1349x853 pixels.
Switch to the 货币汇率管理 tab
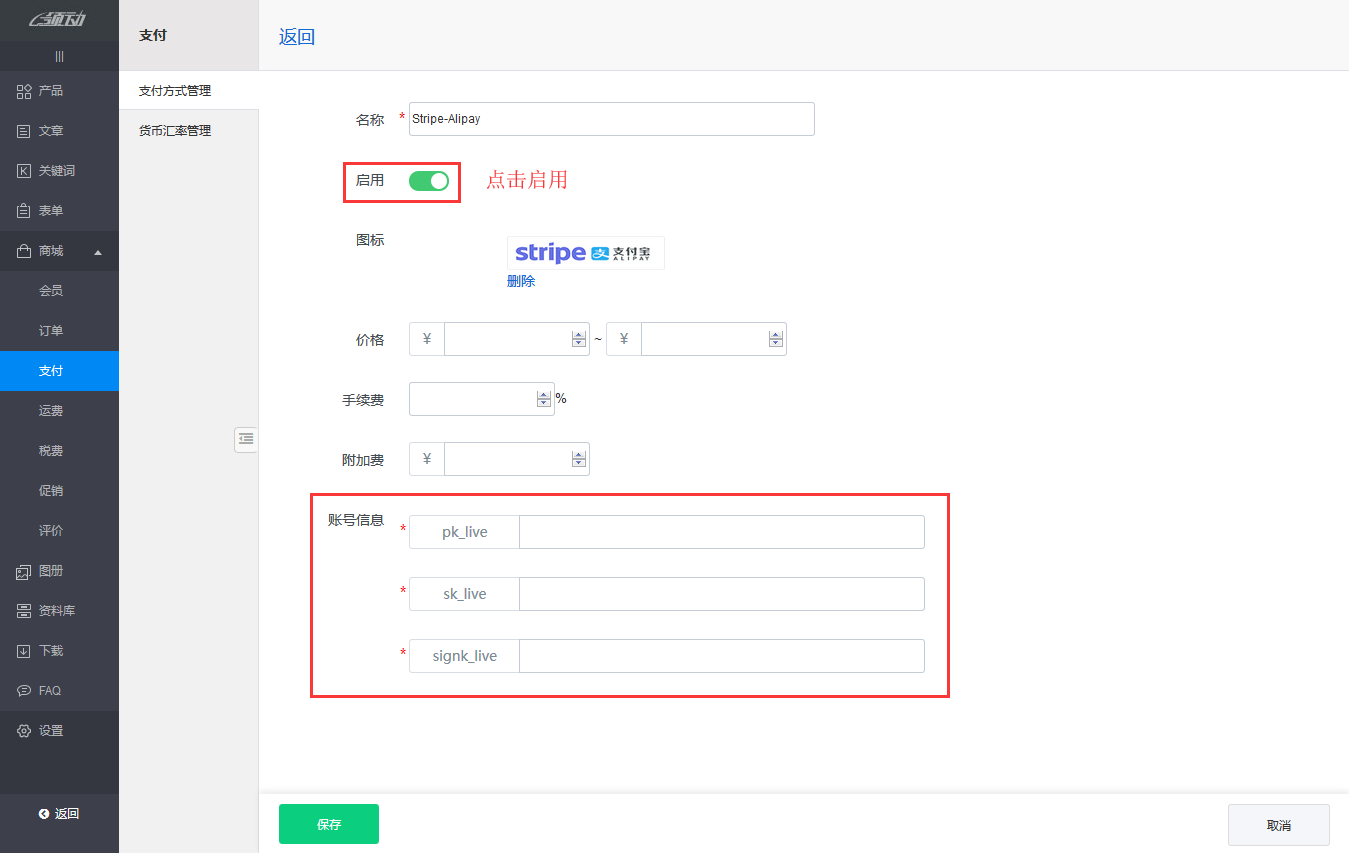point(175,130)
